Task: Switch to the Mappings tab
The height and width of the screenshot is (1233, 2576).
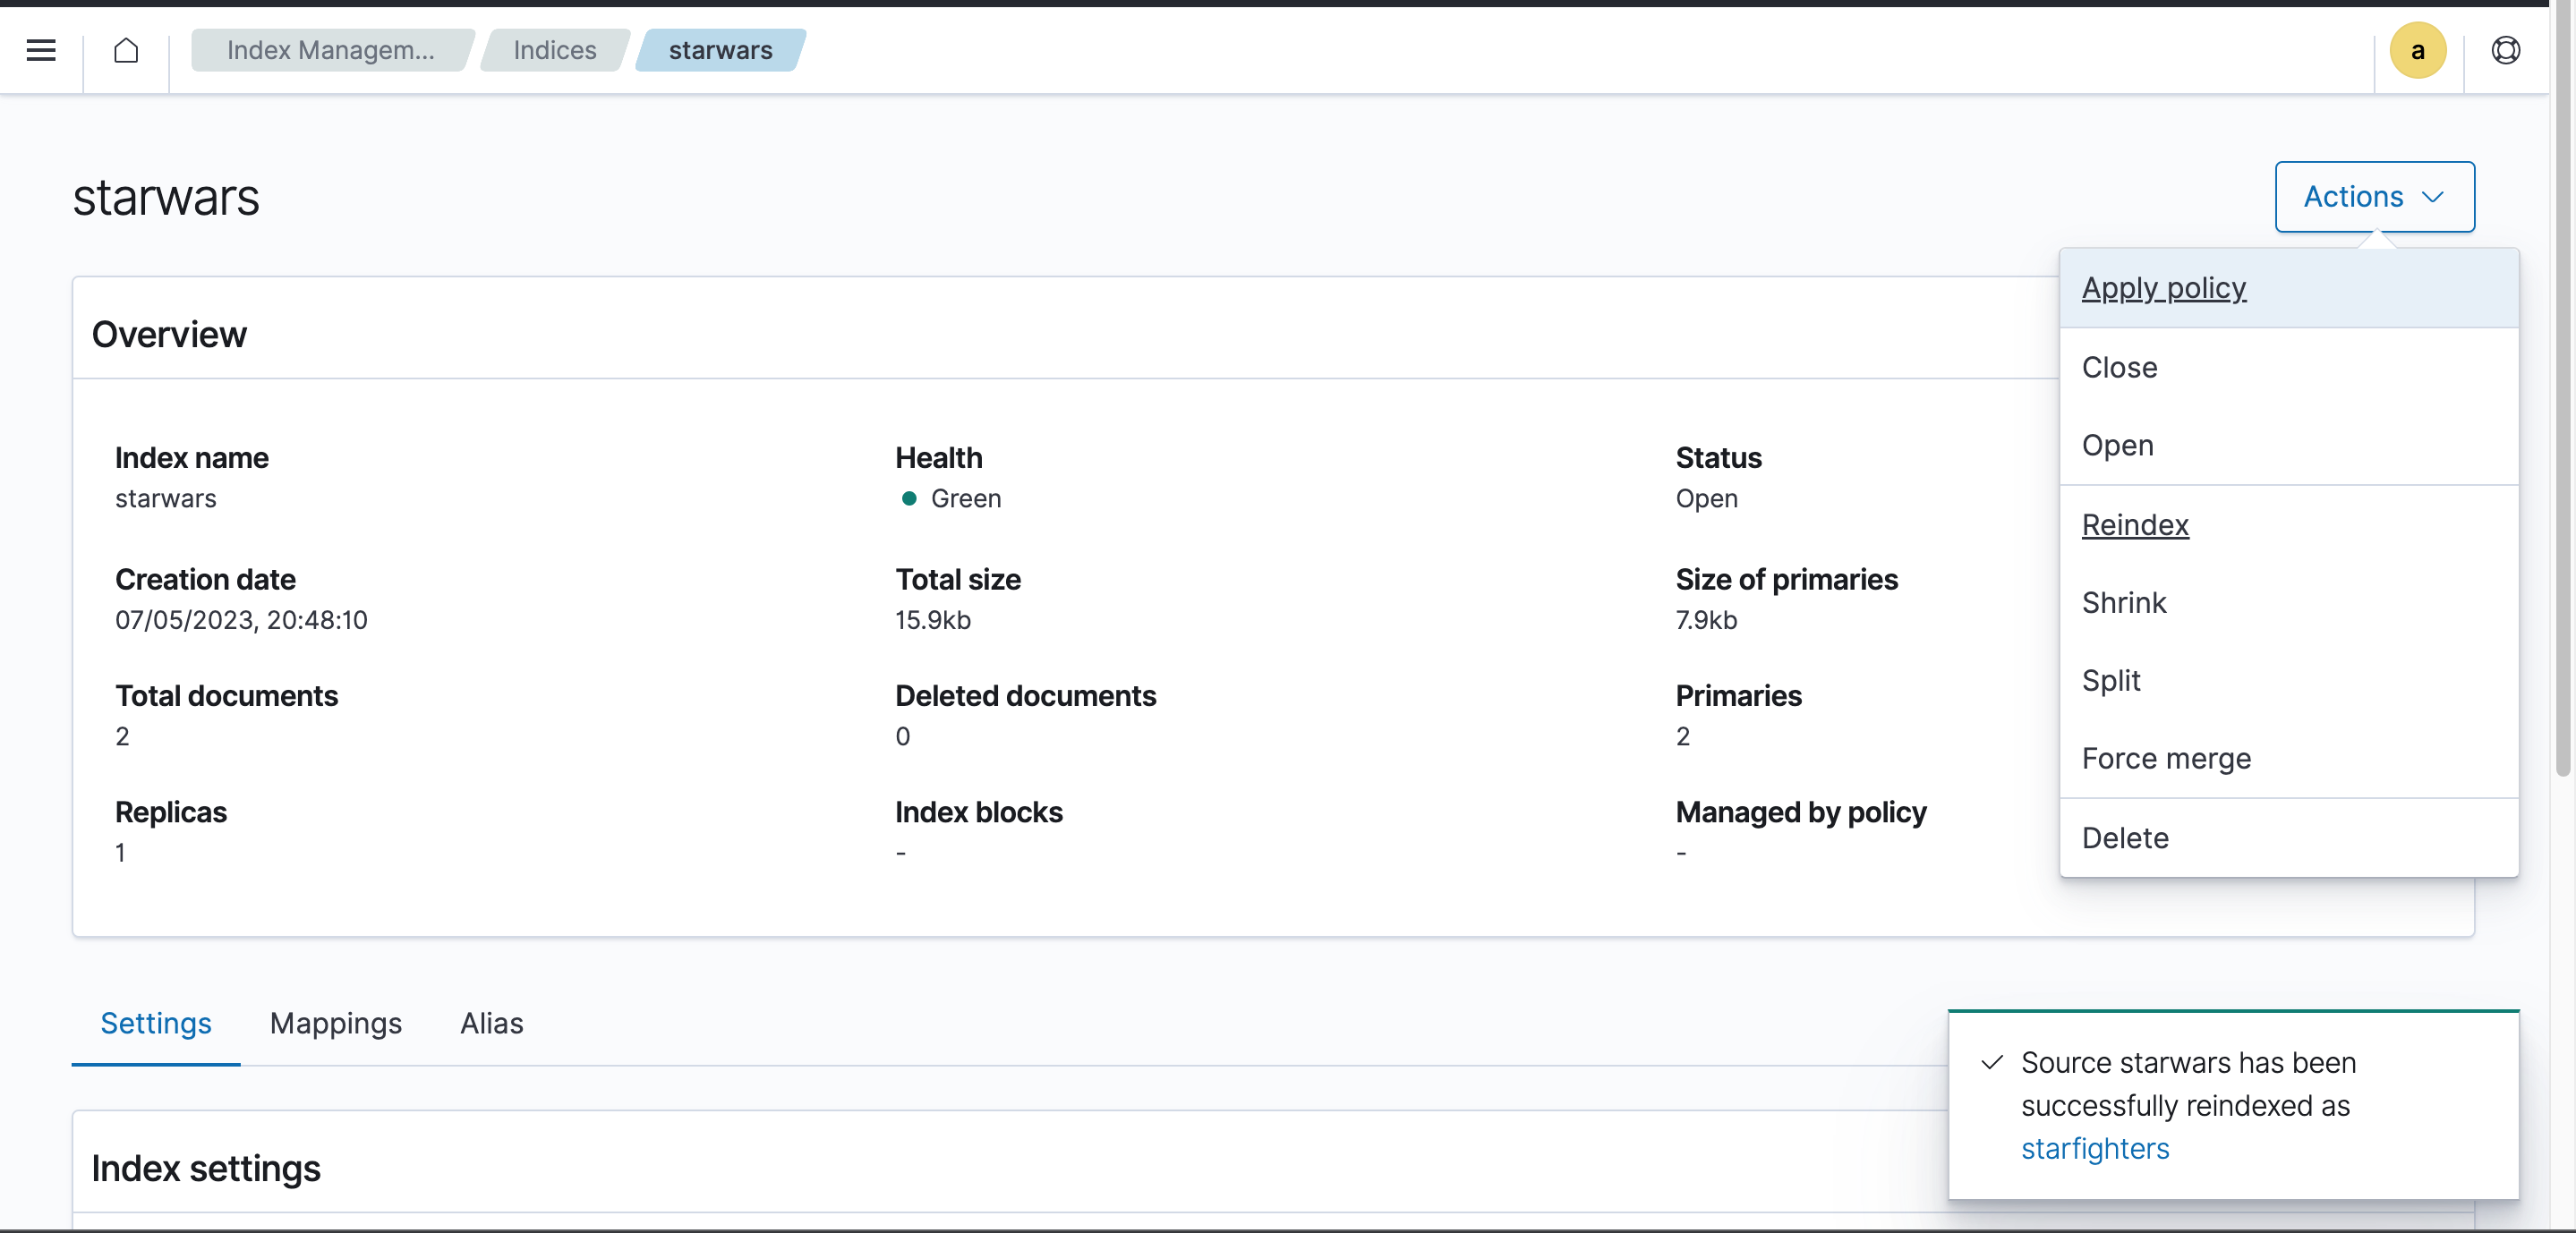Action: (335, 1023)
